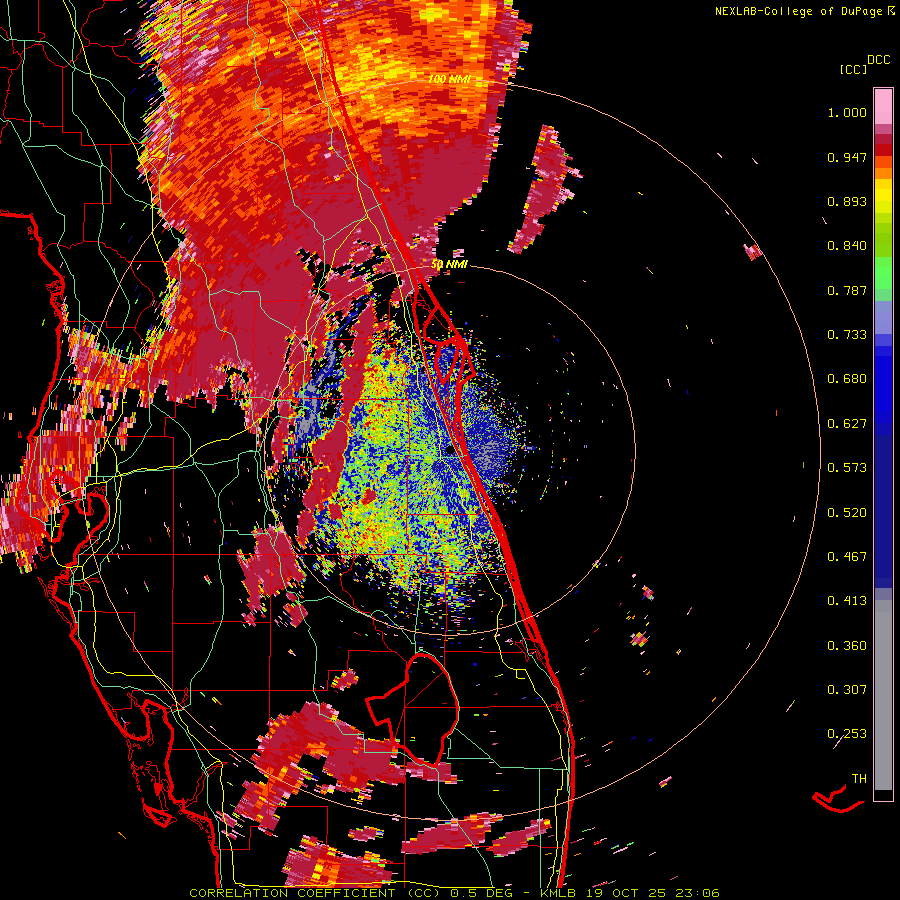This screenshot has height=900, width=900.
Task: Click the 0.627 legend value
Action: (847, 424)
